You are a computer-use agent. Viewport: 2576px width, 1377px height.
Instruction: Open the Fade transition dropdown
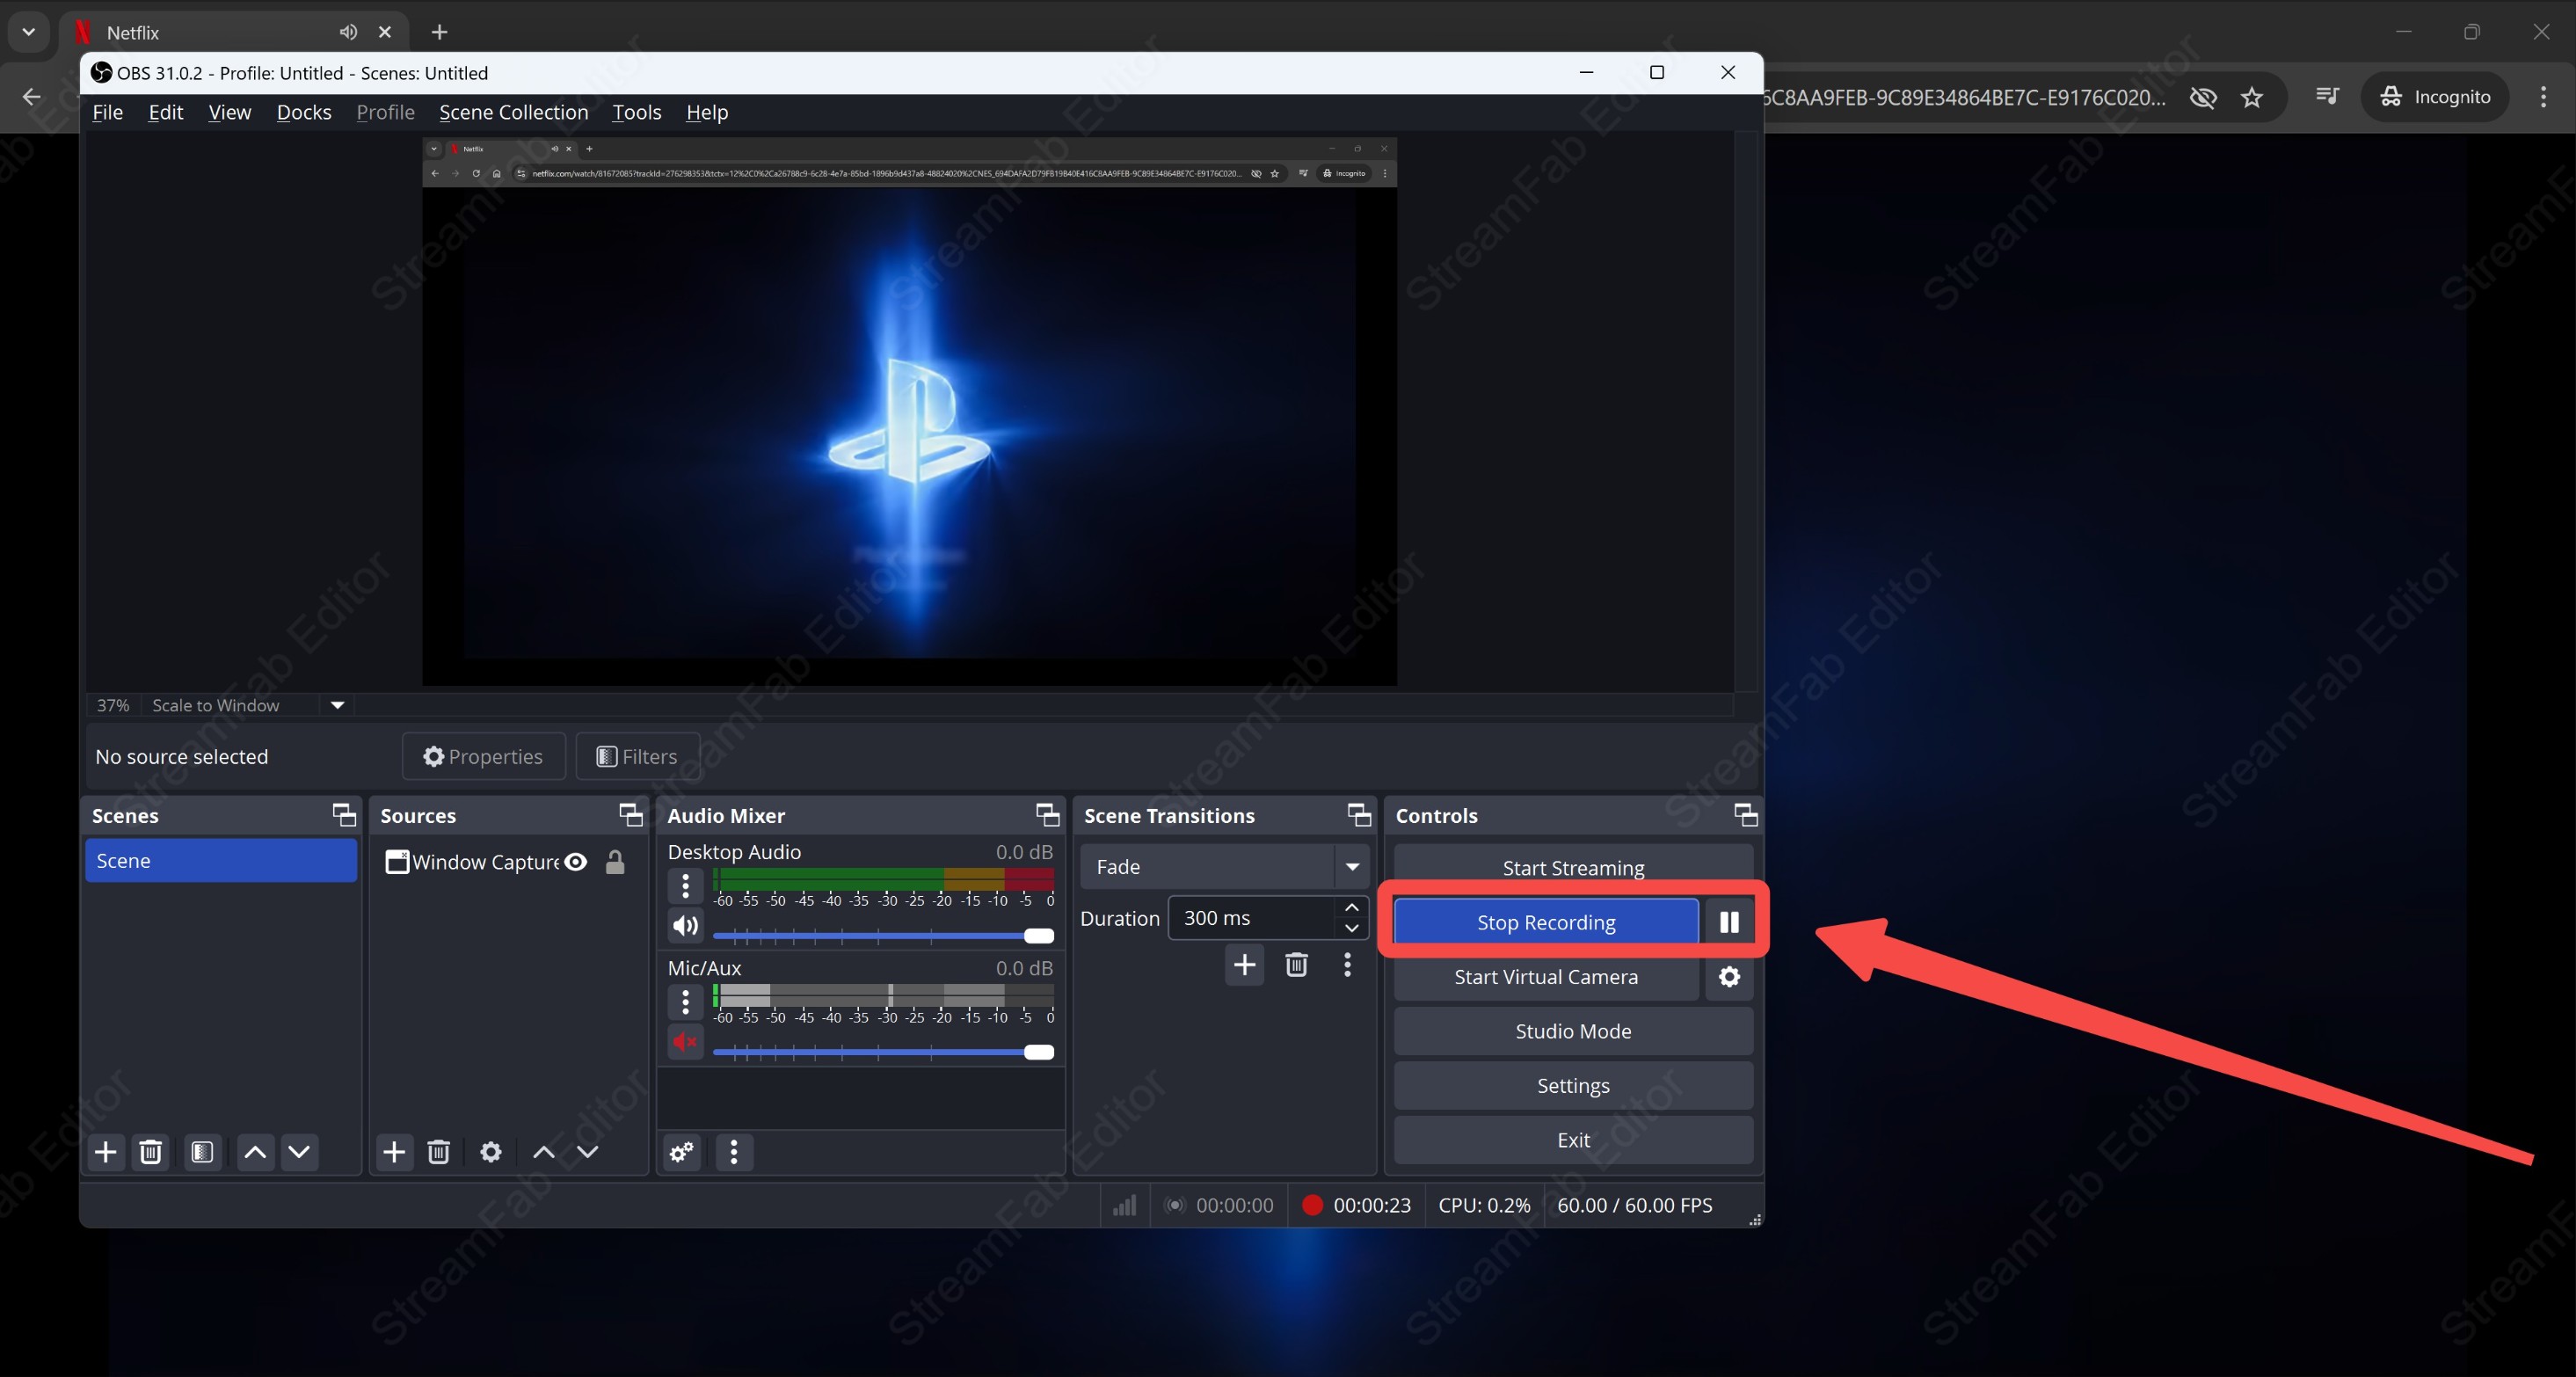pyautogui.click(x=1224, y=867)
